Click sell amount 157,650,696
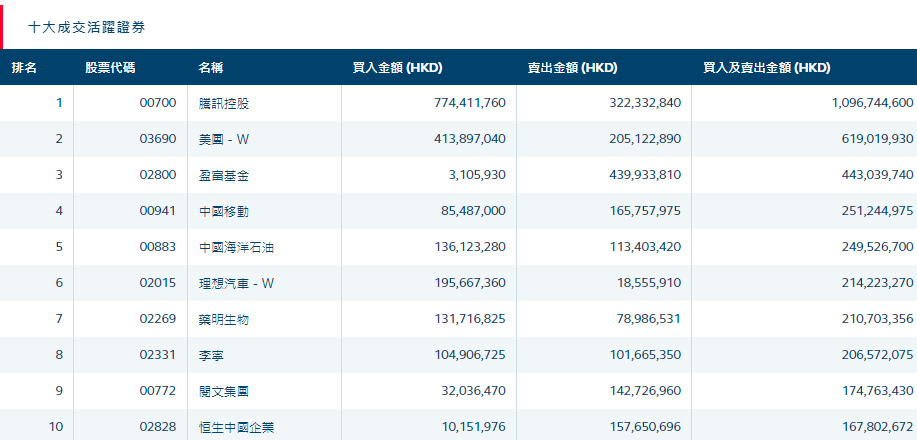 (x=645, y=427)
